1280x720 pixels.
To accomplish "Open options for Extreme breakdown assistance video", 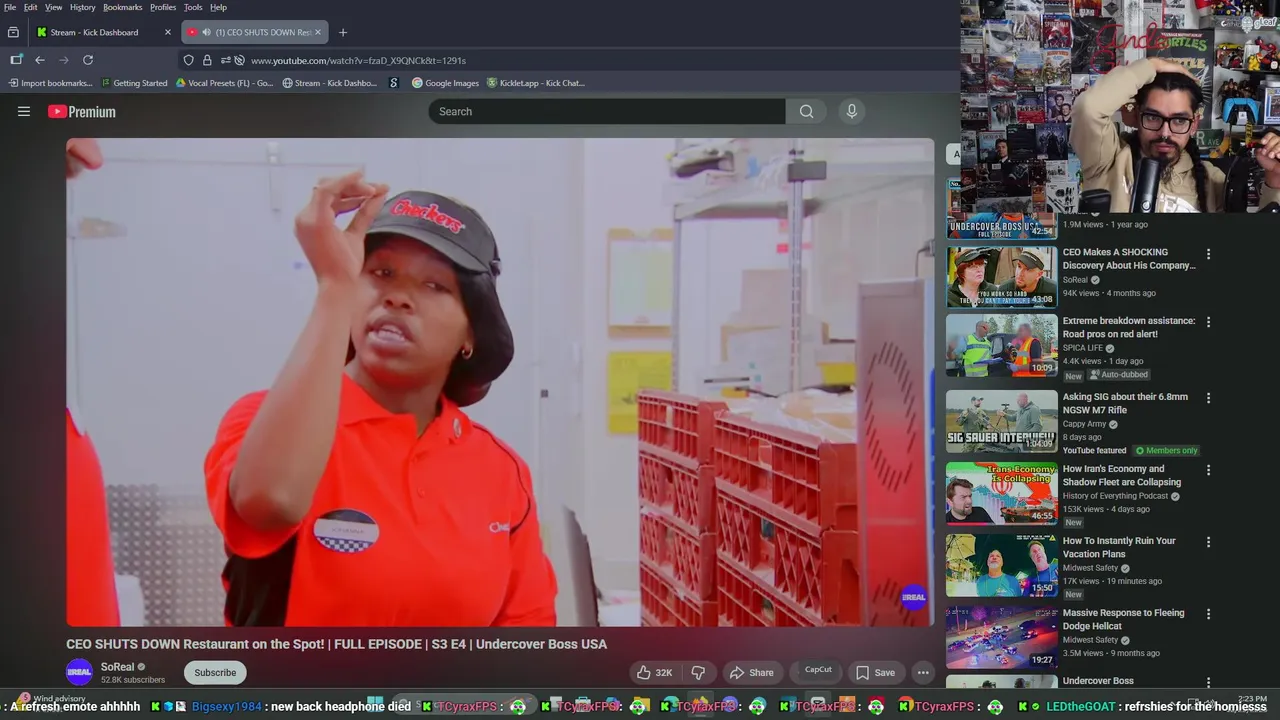I will (1208, 322).
